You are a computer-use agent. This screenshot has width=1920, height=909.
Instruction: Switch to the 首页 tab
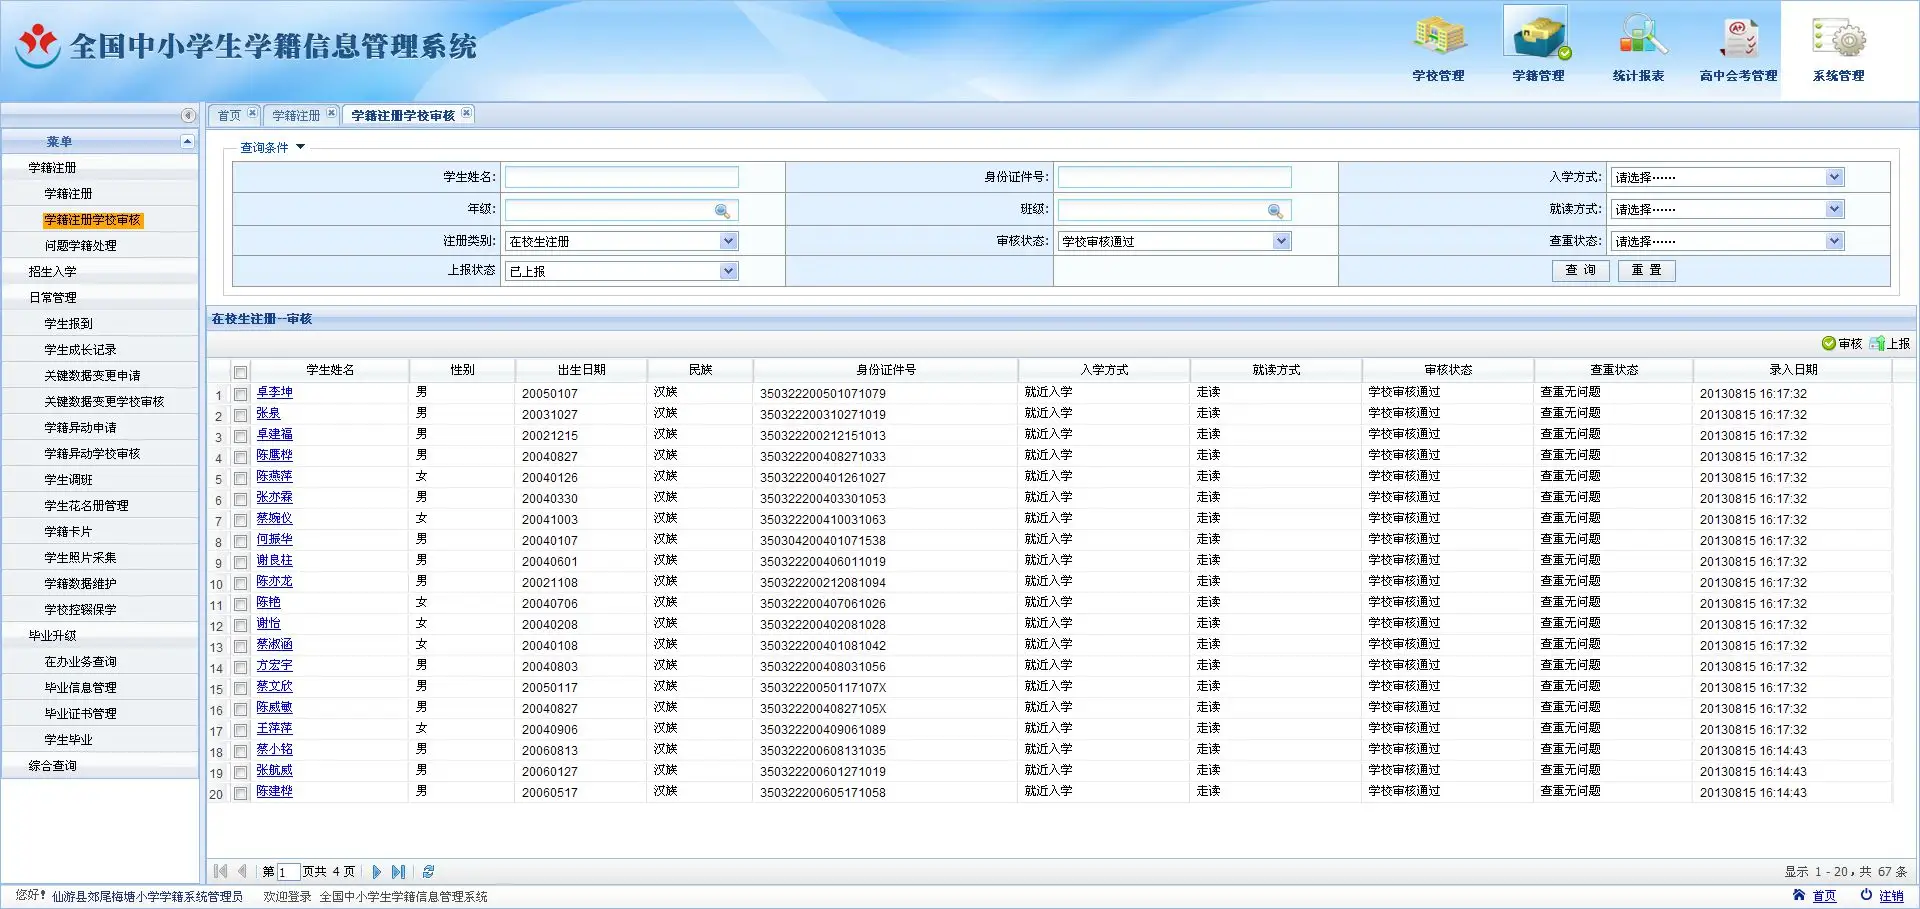pos(229,116)
